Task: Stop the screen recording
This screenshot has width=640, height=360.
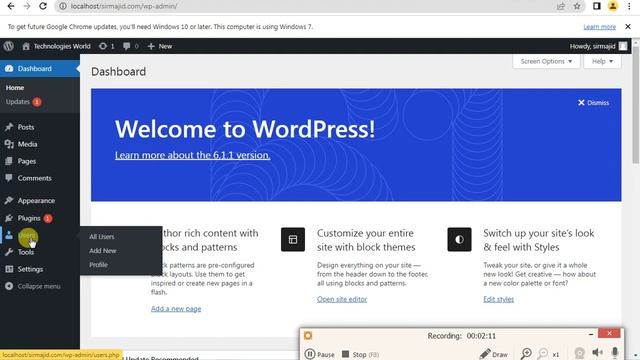Action: (x=360, y=354)
